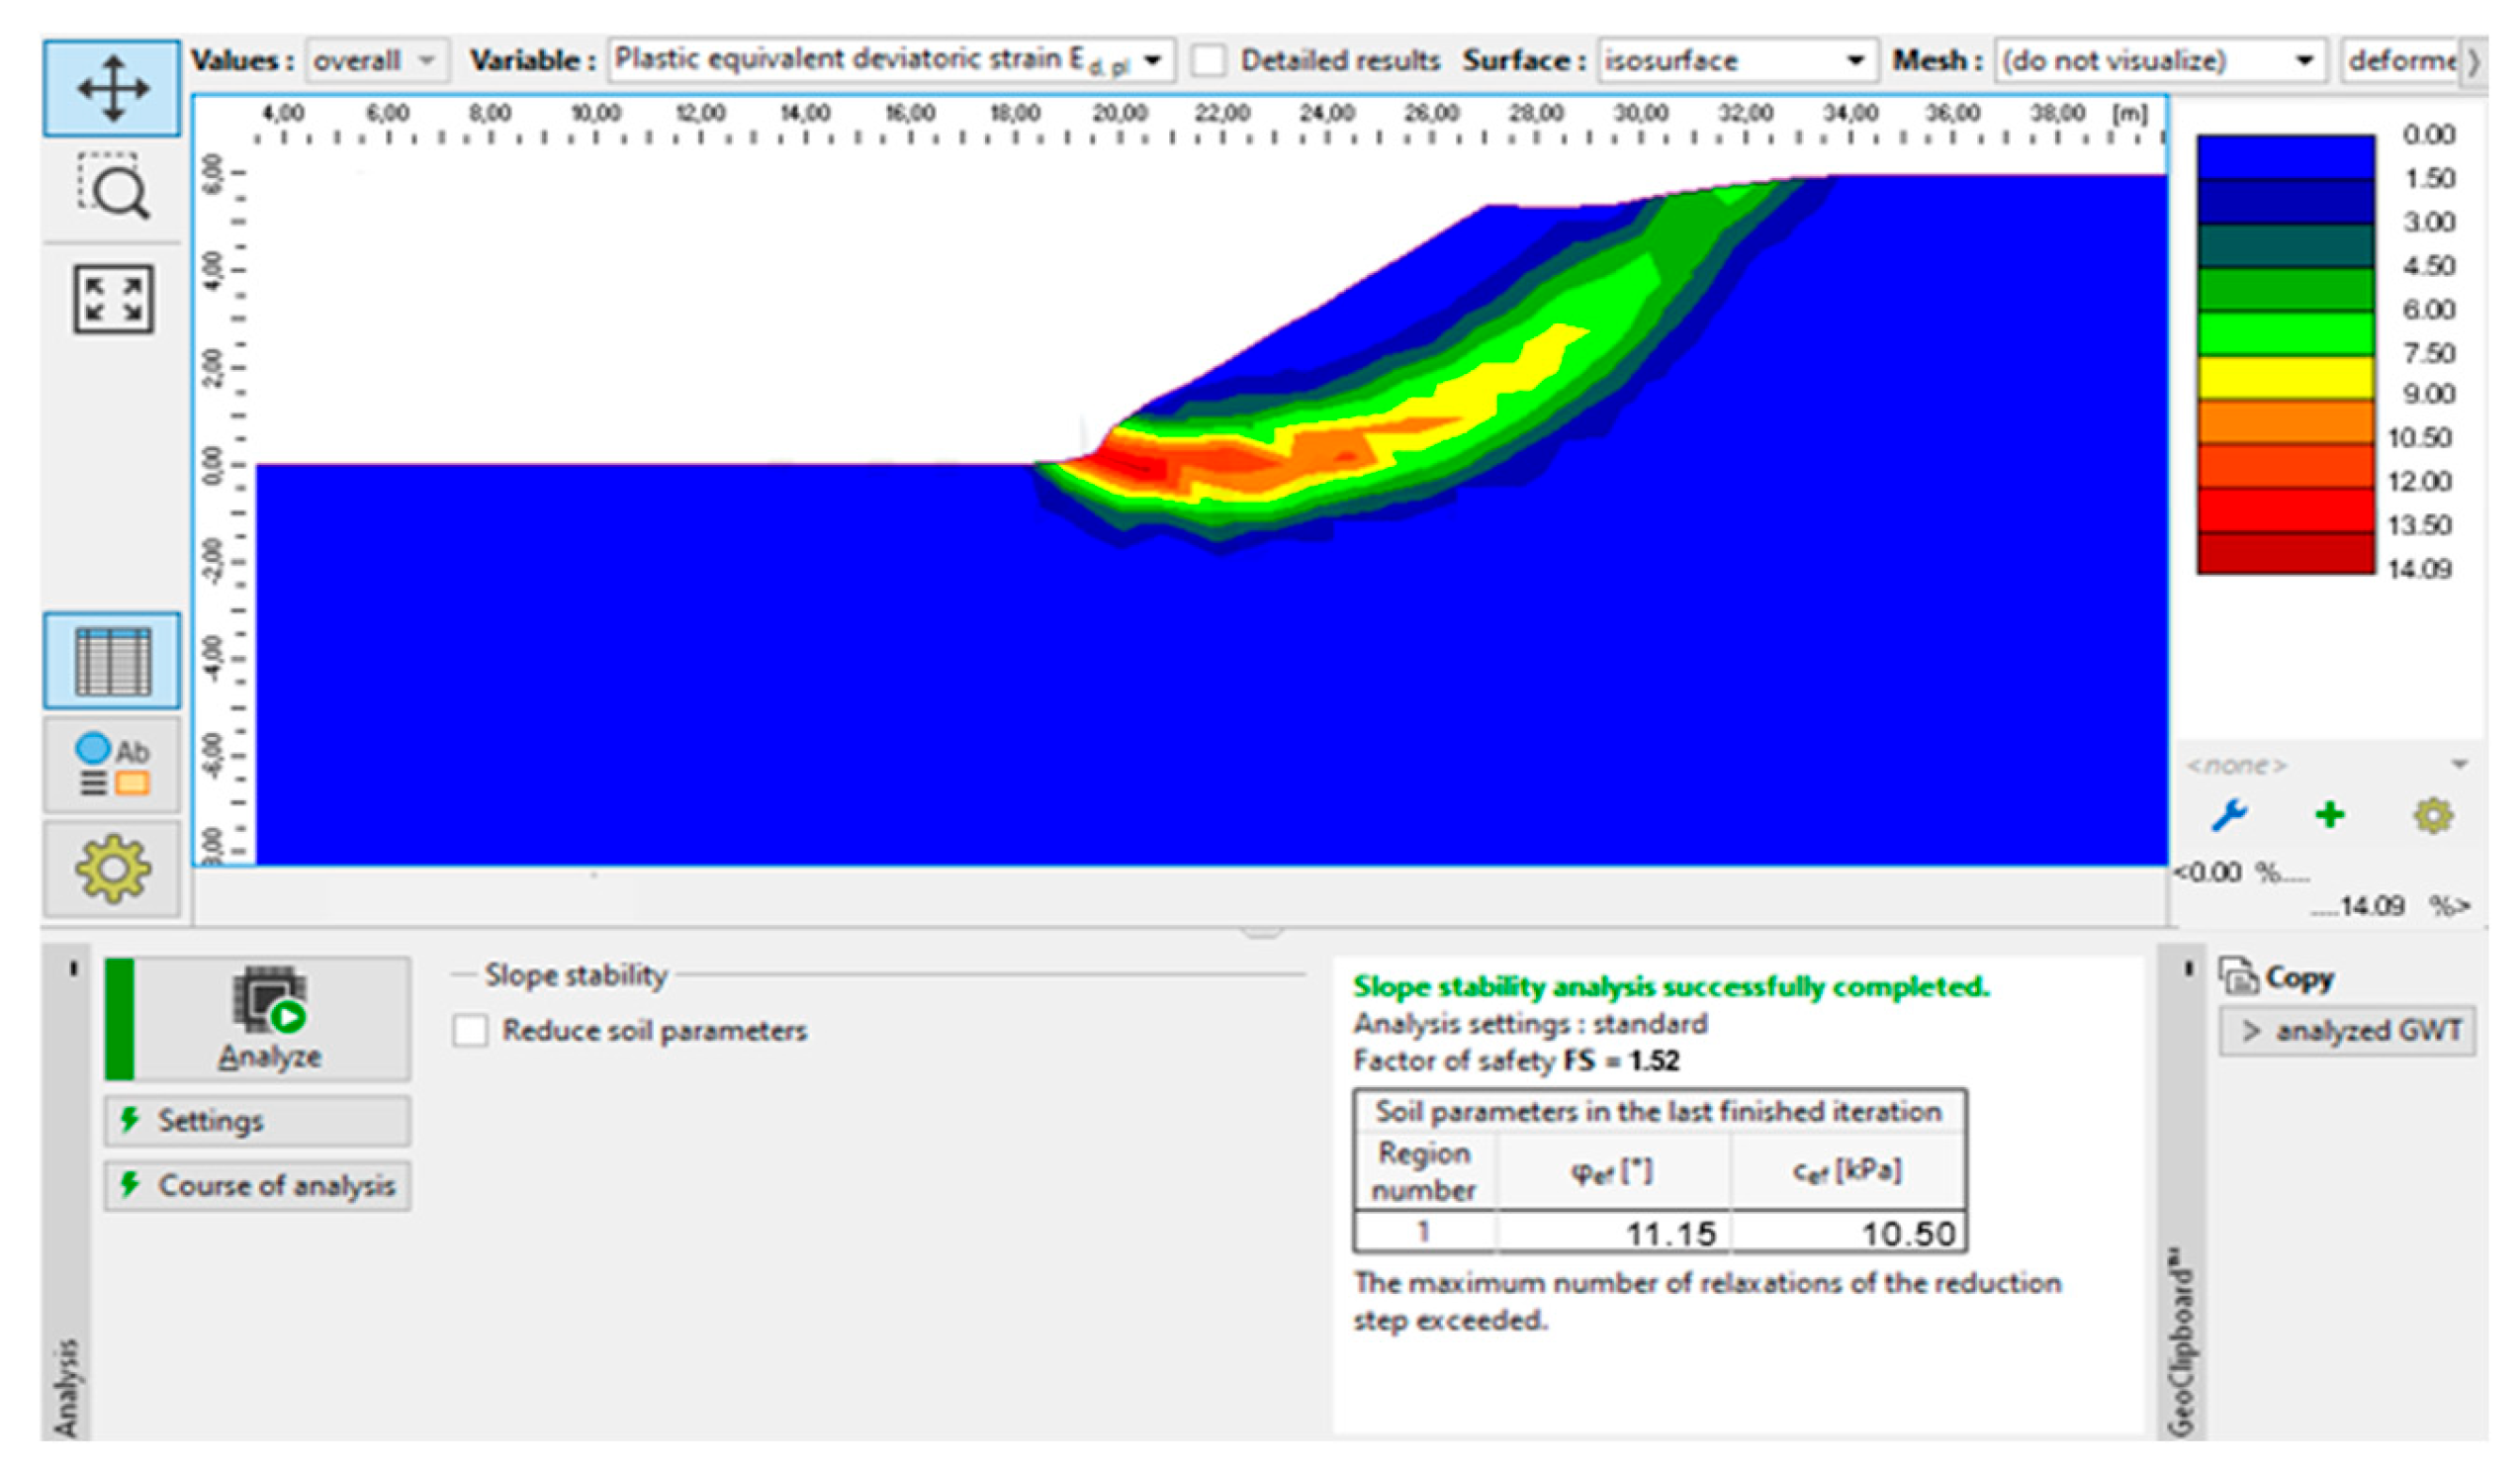
Task: Click the toolbar scroll right arrow
Action: (2474, 61)
